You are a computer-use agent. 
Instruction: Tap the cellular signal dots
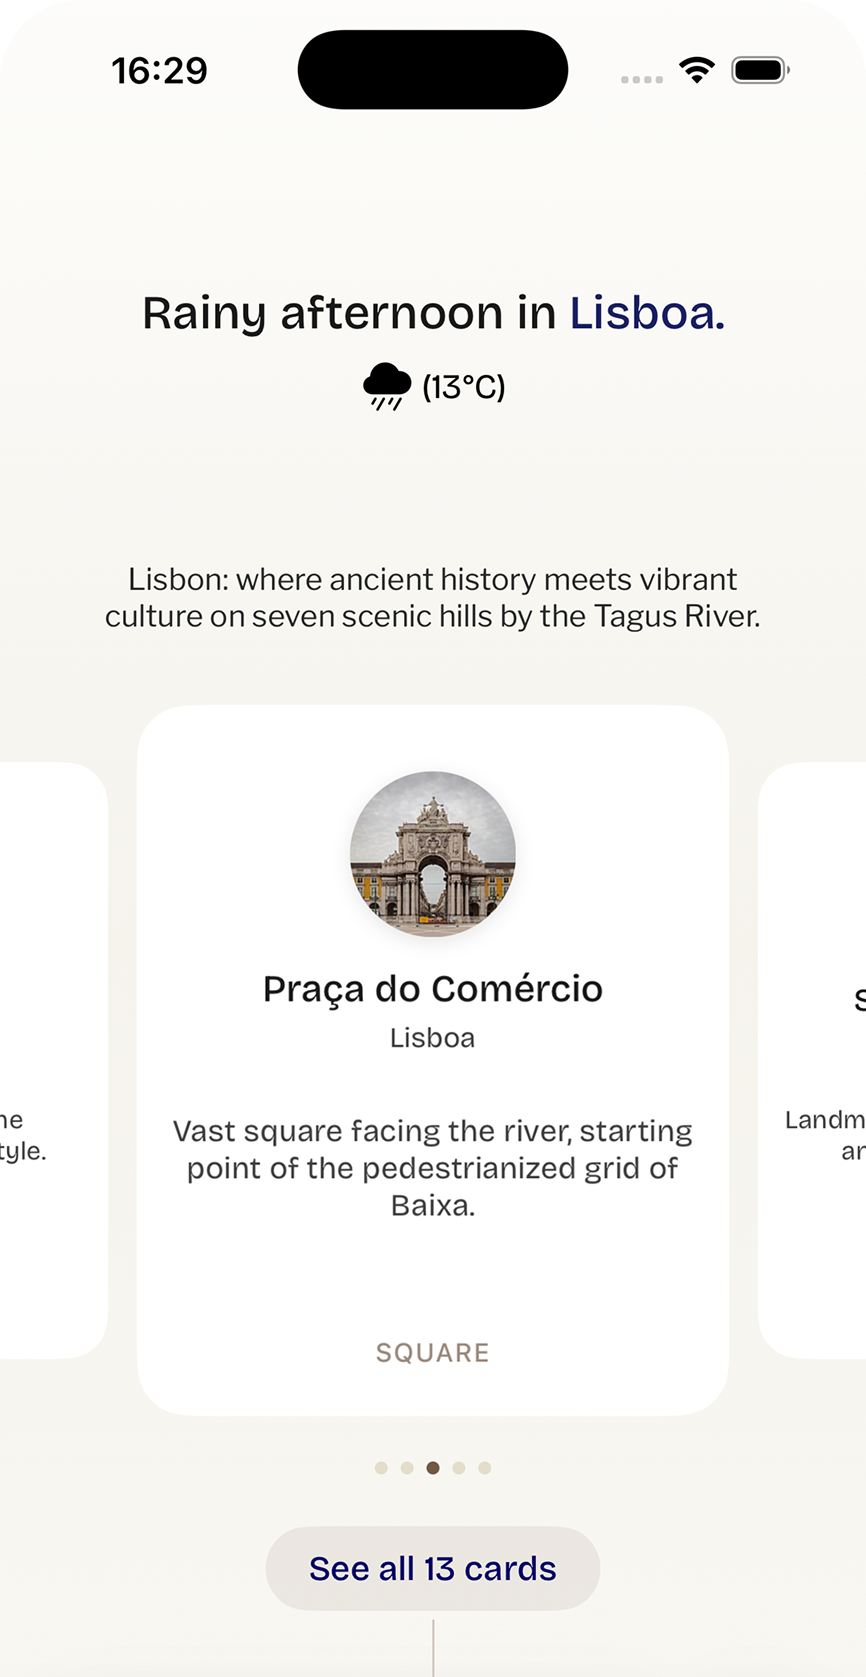[641, 79]
